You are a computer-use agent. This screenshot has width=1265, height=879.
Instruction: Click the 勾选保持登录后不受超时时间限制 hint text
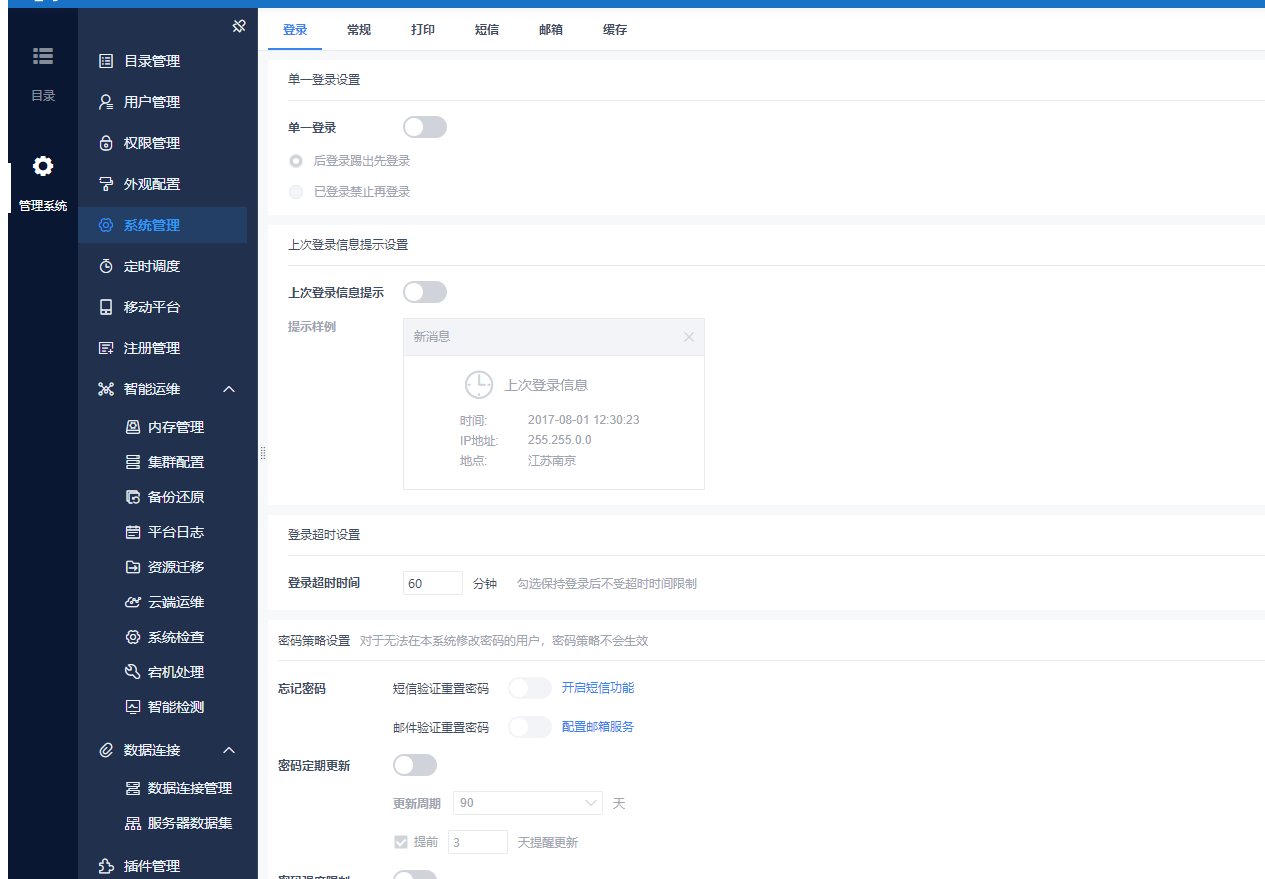point(607,584)
